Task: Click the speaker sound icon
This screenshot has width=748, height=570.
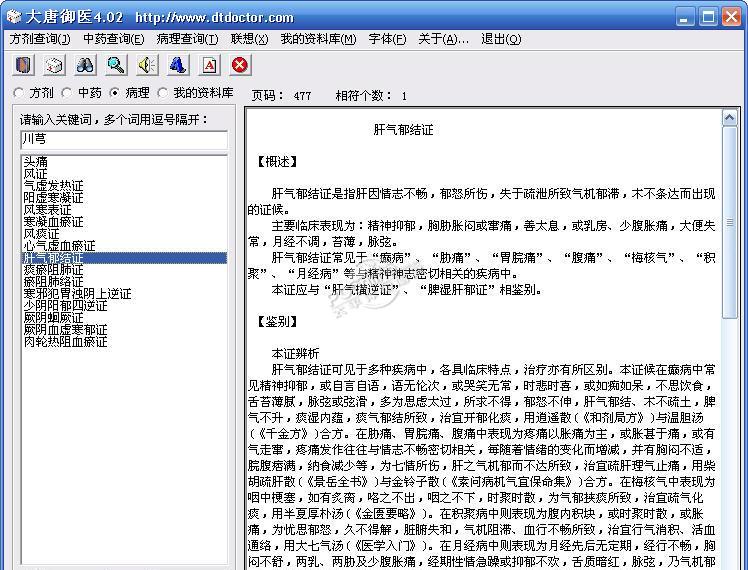Action: [147, 65]
